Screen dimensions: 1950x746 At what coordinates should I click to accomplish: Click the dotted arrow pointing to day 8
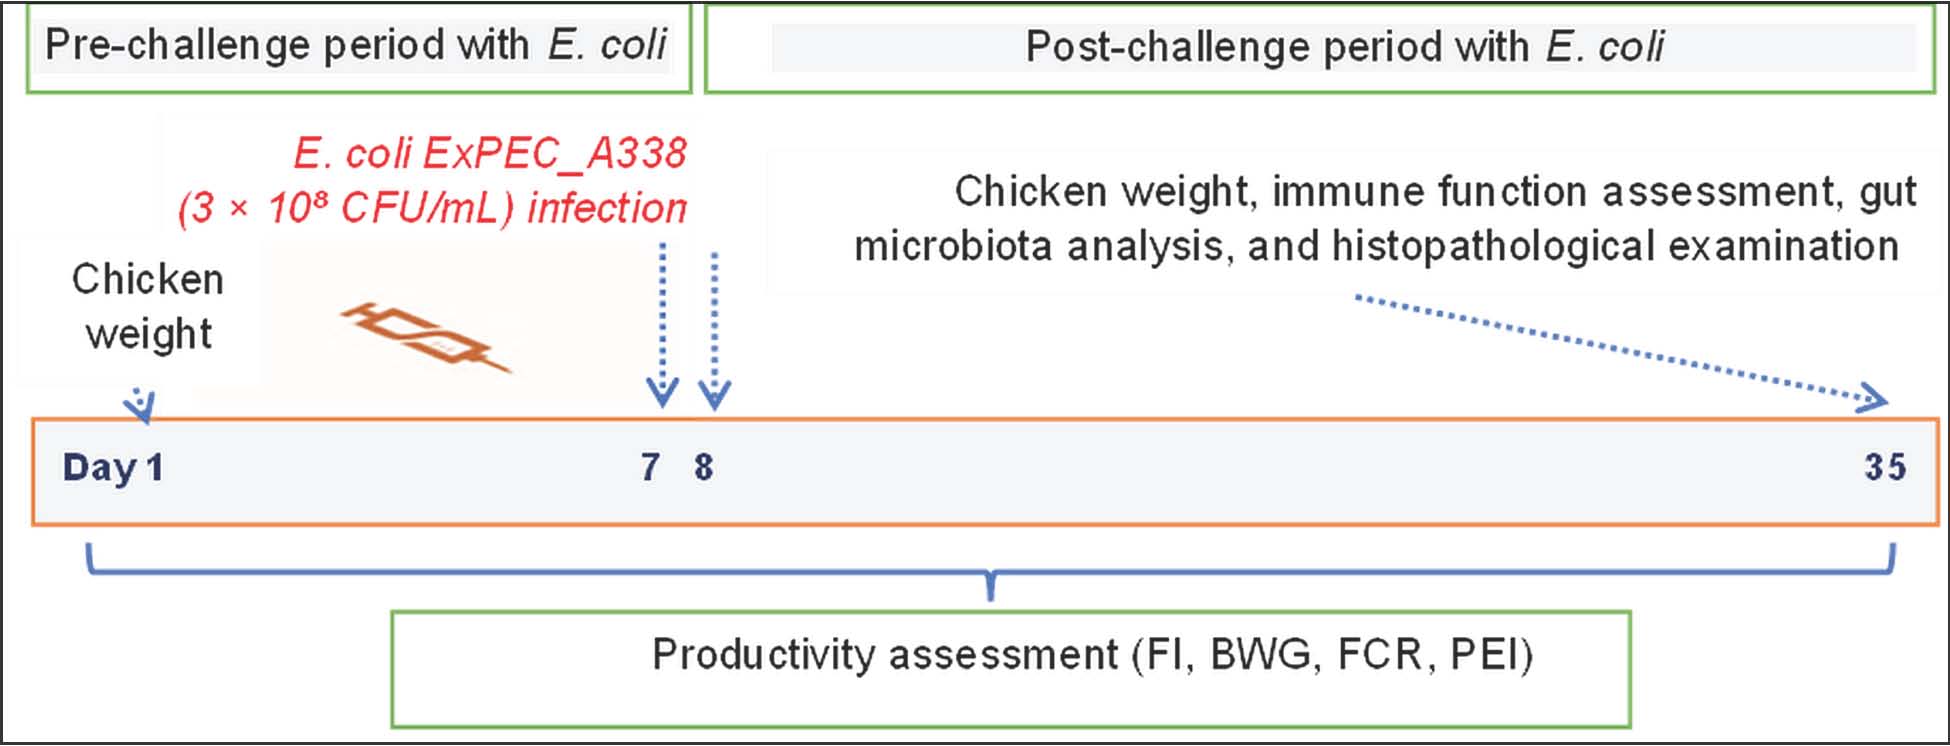pos(714,331)
